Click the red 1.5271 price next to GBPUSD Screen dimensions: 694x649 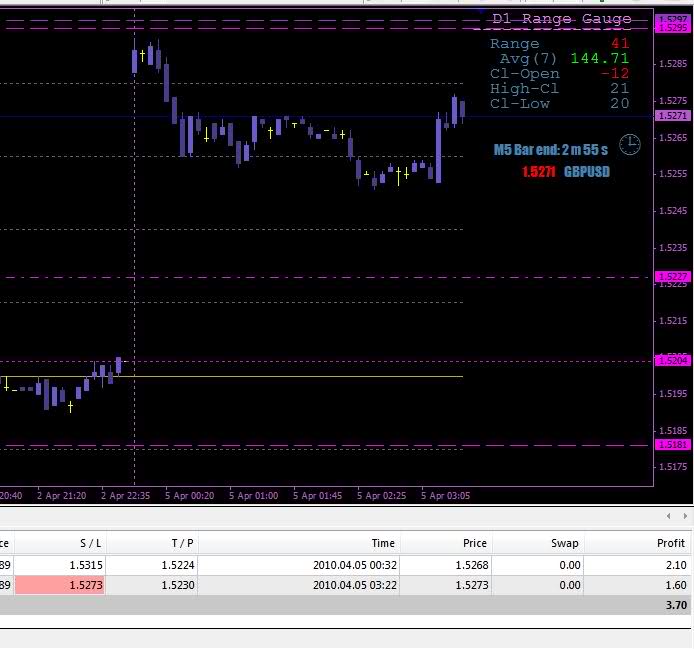point(539,172)
